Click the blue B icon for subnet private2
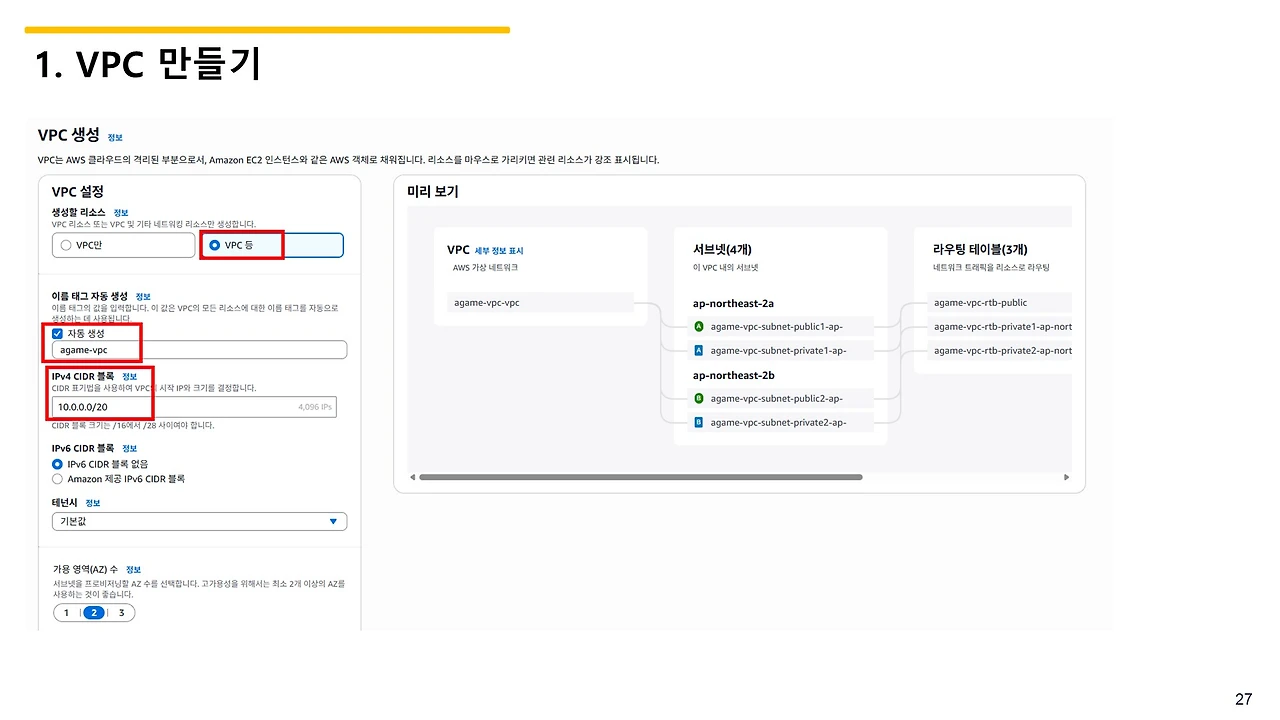Image resolution: width=1280 pixels, height=720 pixels. tap(699, 422)
